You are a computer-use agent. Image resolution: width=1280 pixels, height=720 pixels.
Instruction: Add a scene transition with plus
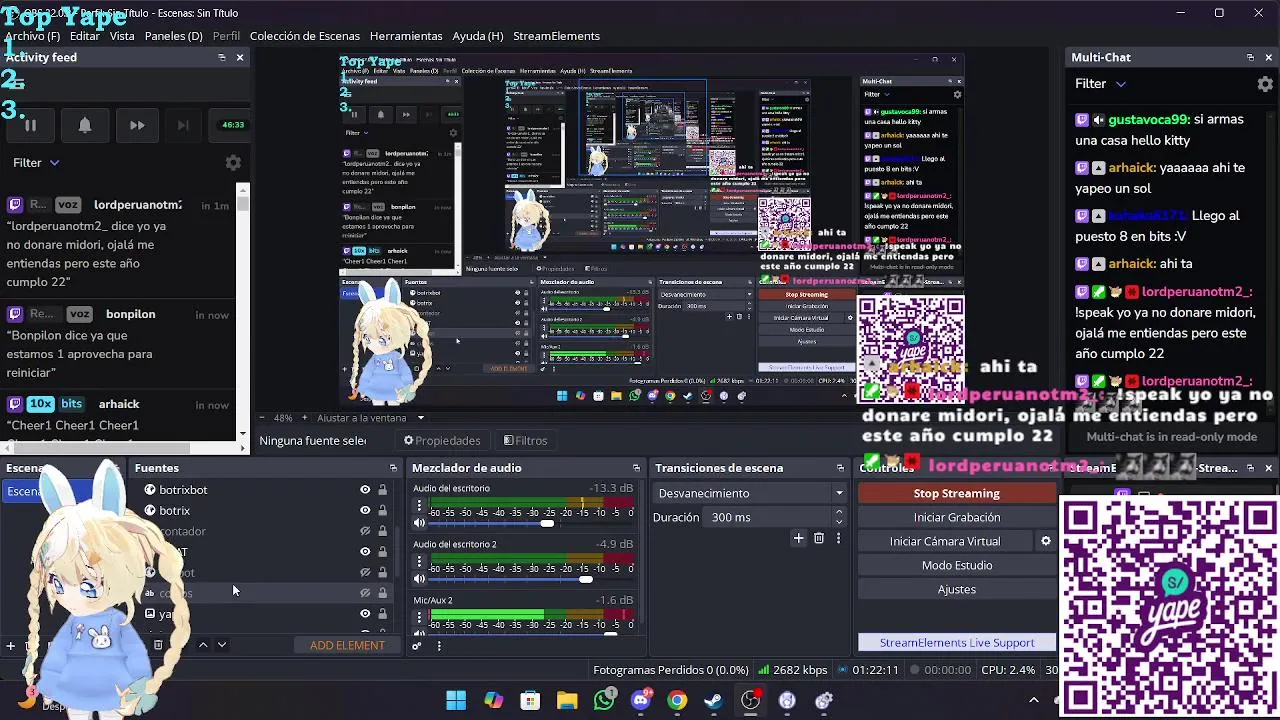tap(798, 539)
